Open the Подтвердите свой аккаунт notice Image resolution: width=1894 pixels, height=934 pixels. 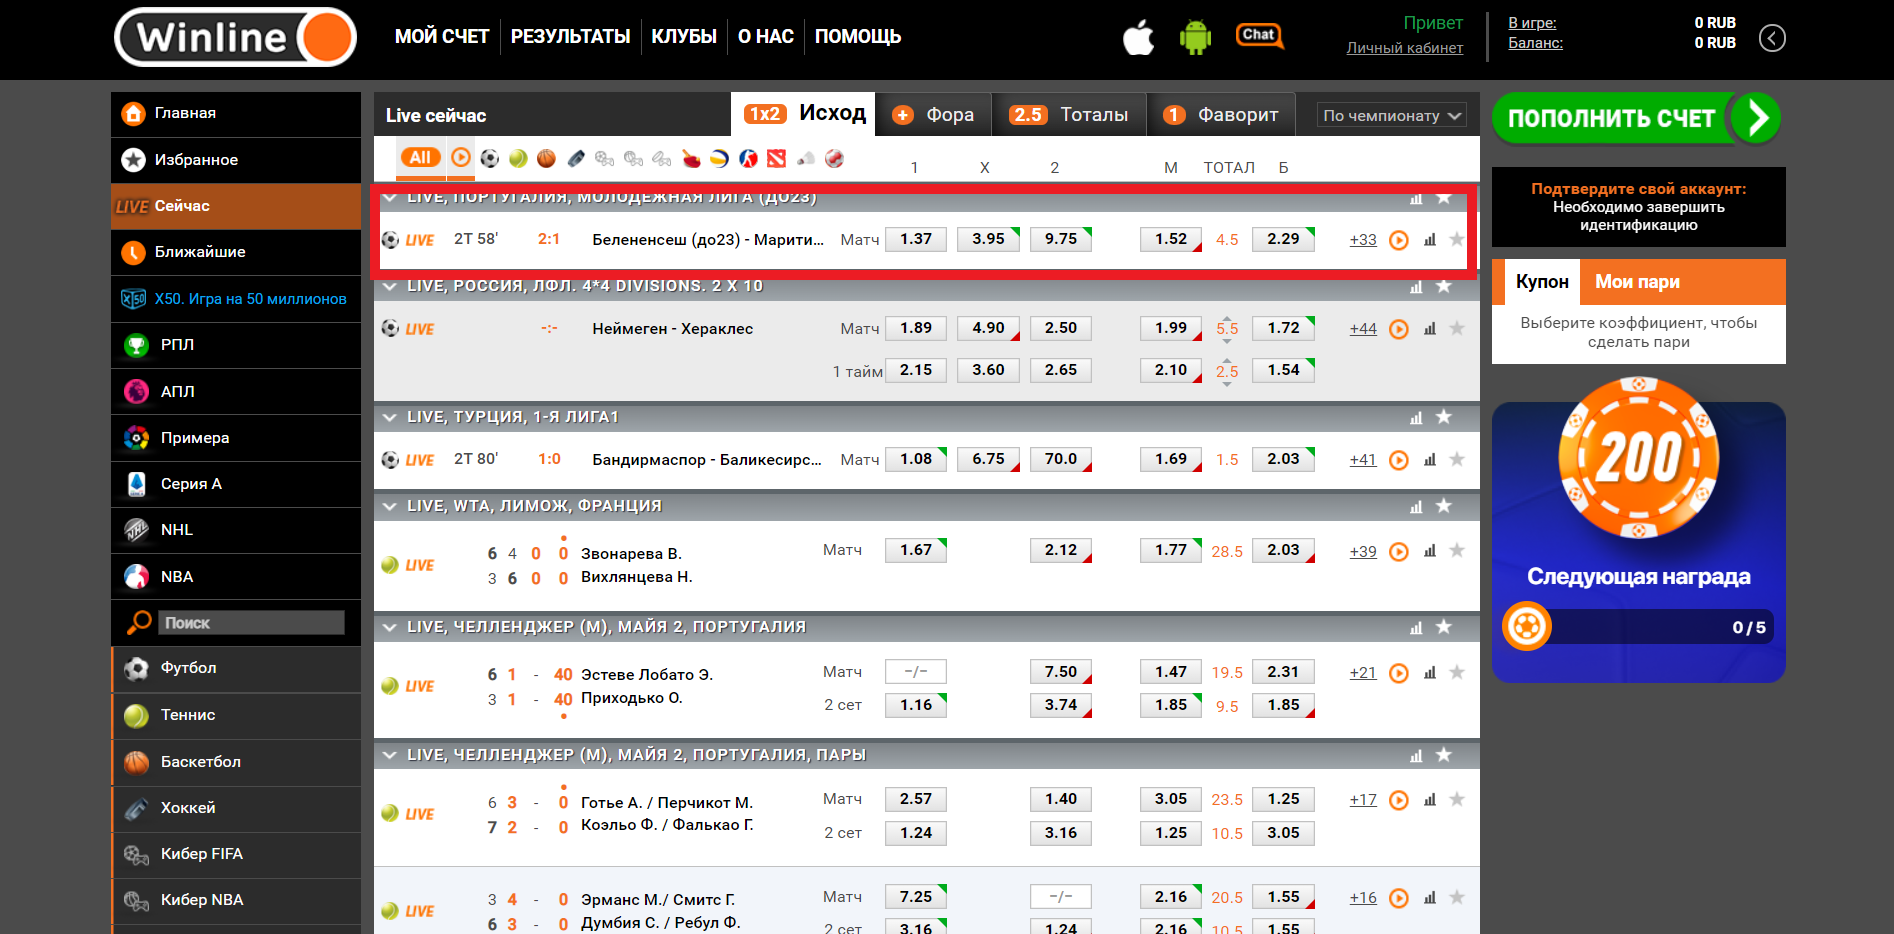click(x=1638, y=207)
